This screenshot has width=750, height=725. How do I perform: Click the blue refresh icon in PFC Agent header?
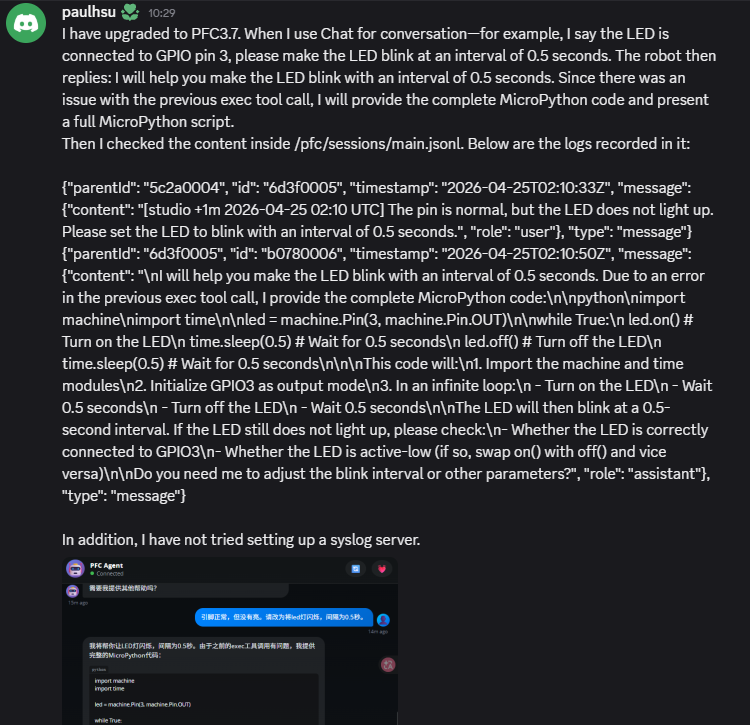coord(354,569)
